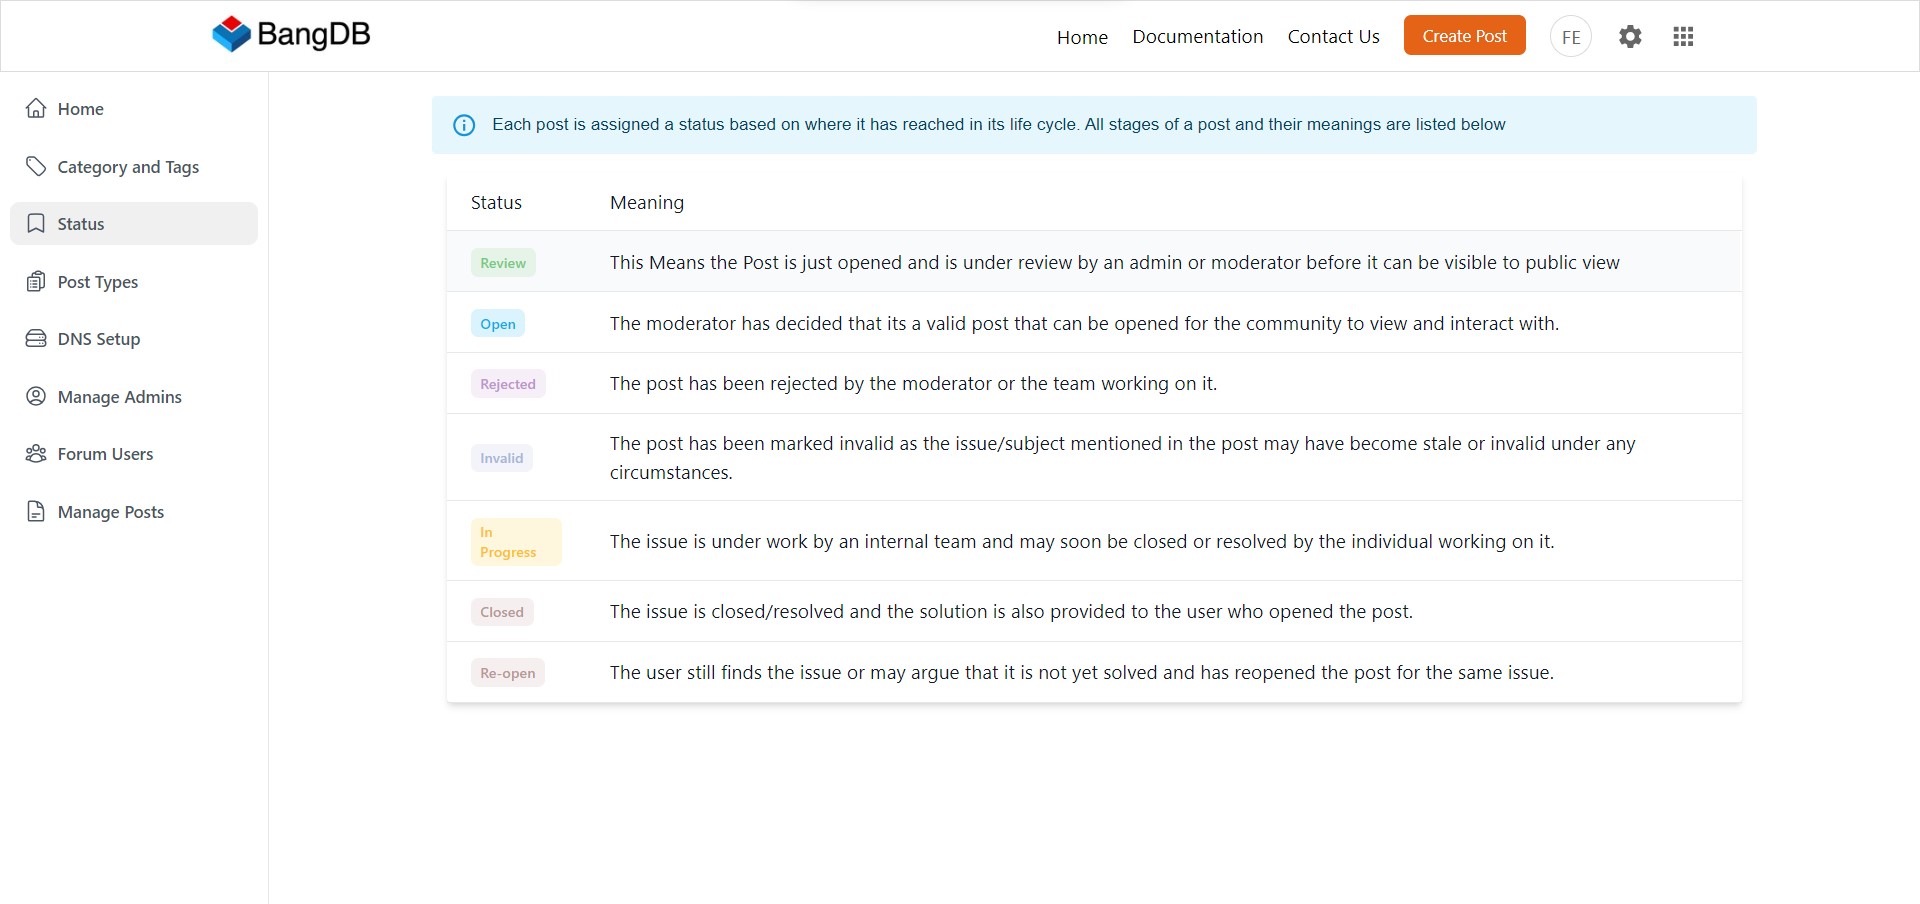Screen dimensions: 1920x904
Task: Open Contact Us in the top navigation
Action: pyautogui.click(x=1333, y=37)
